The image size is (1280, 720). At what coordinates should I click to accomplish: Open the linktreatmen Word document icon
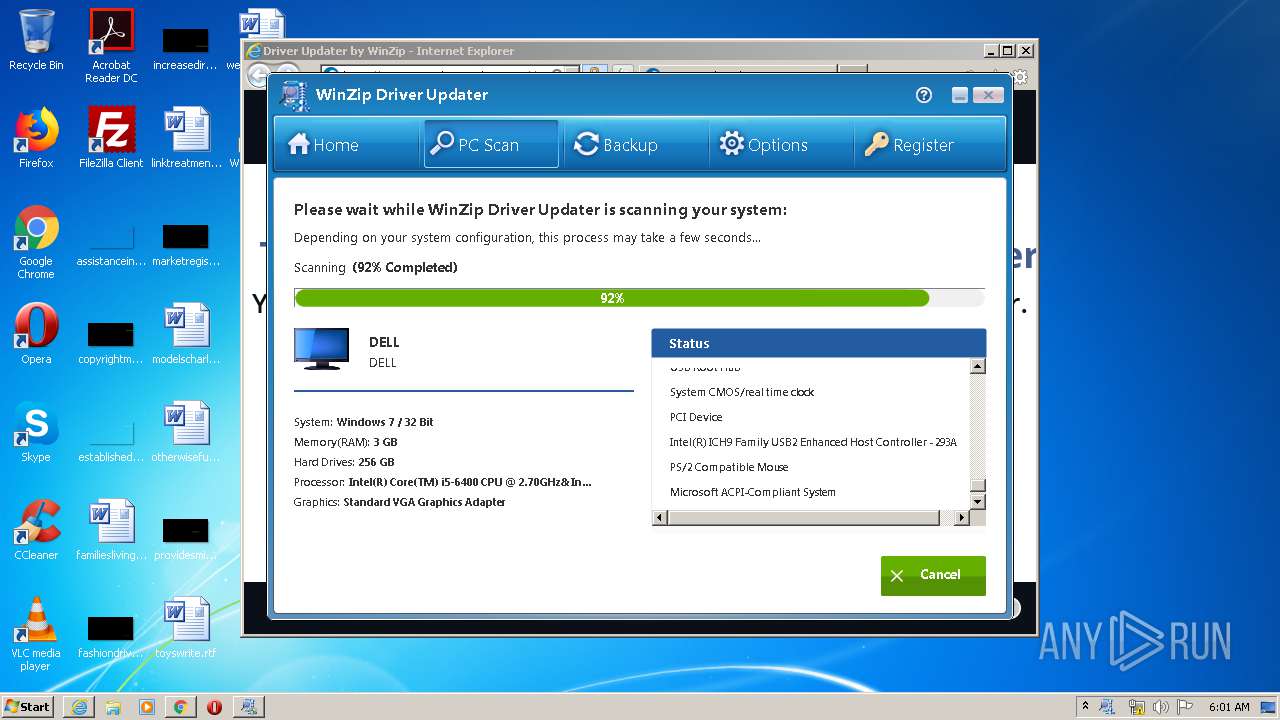[186, 138]
